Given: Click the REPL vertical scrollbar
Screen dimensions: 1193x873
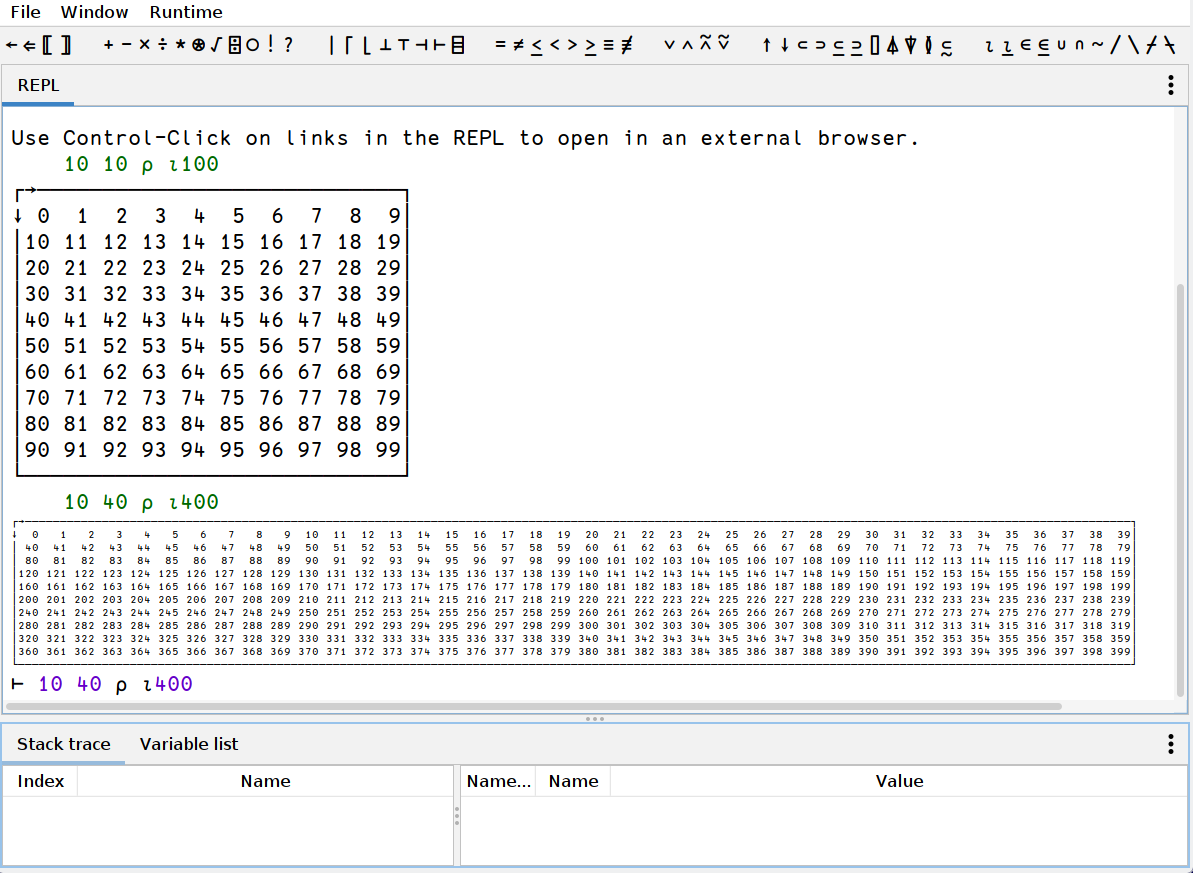Looking at the screenshot, I should tap(1181, 480).
